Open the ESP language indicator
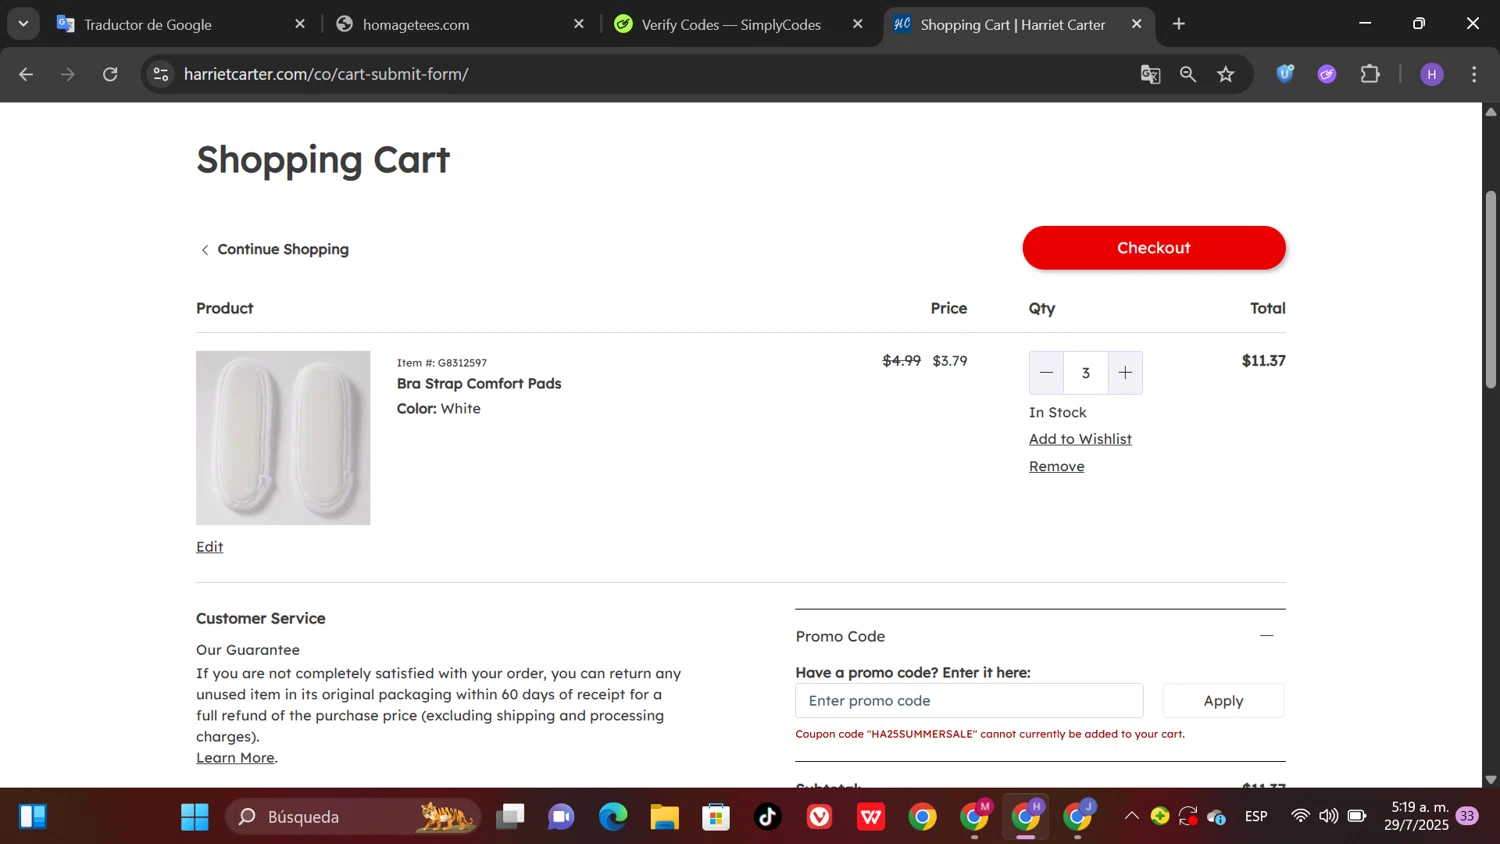Image resolution: width=1500 pixels, height=844 pixels. click(1256, 817)
